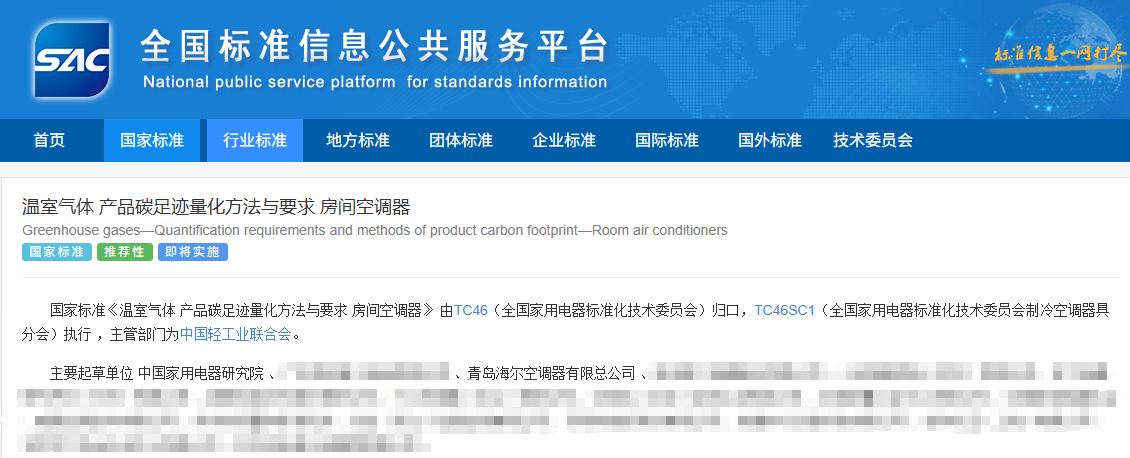Click the 全国标准信息公共服务平台 site title
The width and height of the screenshot is (1130, 458).
click(x=374, y=46)
